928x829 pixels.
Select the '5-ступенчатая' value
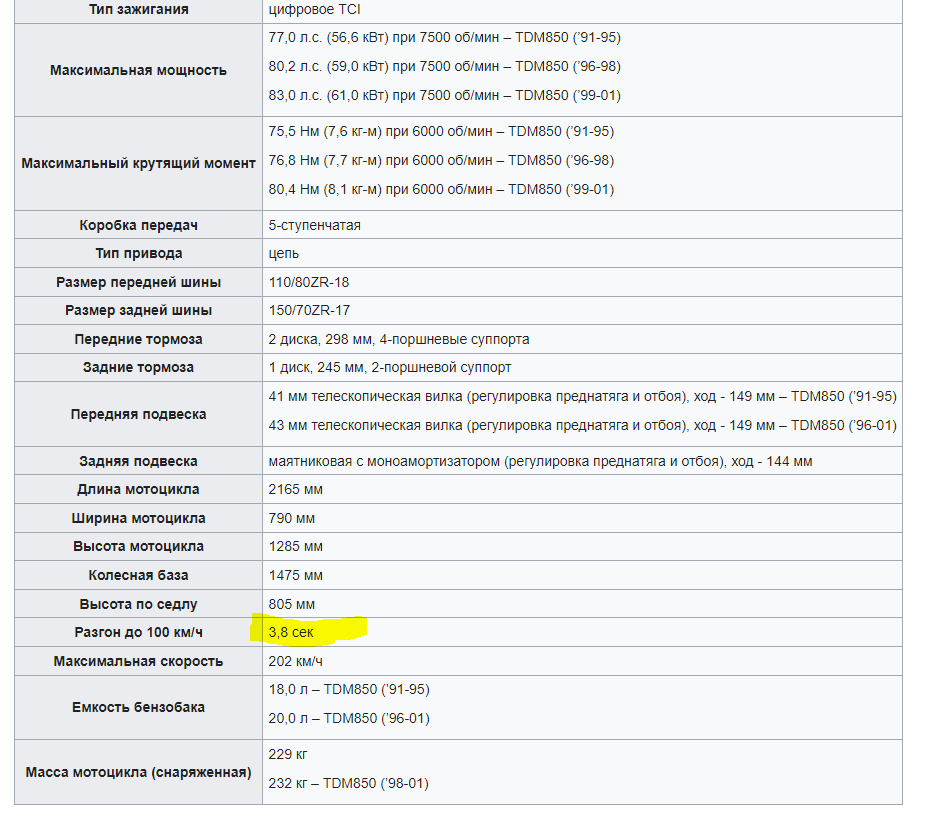coord(314,225)
